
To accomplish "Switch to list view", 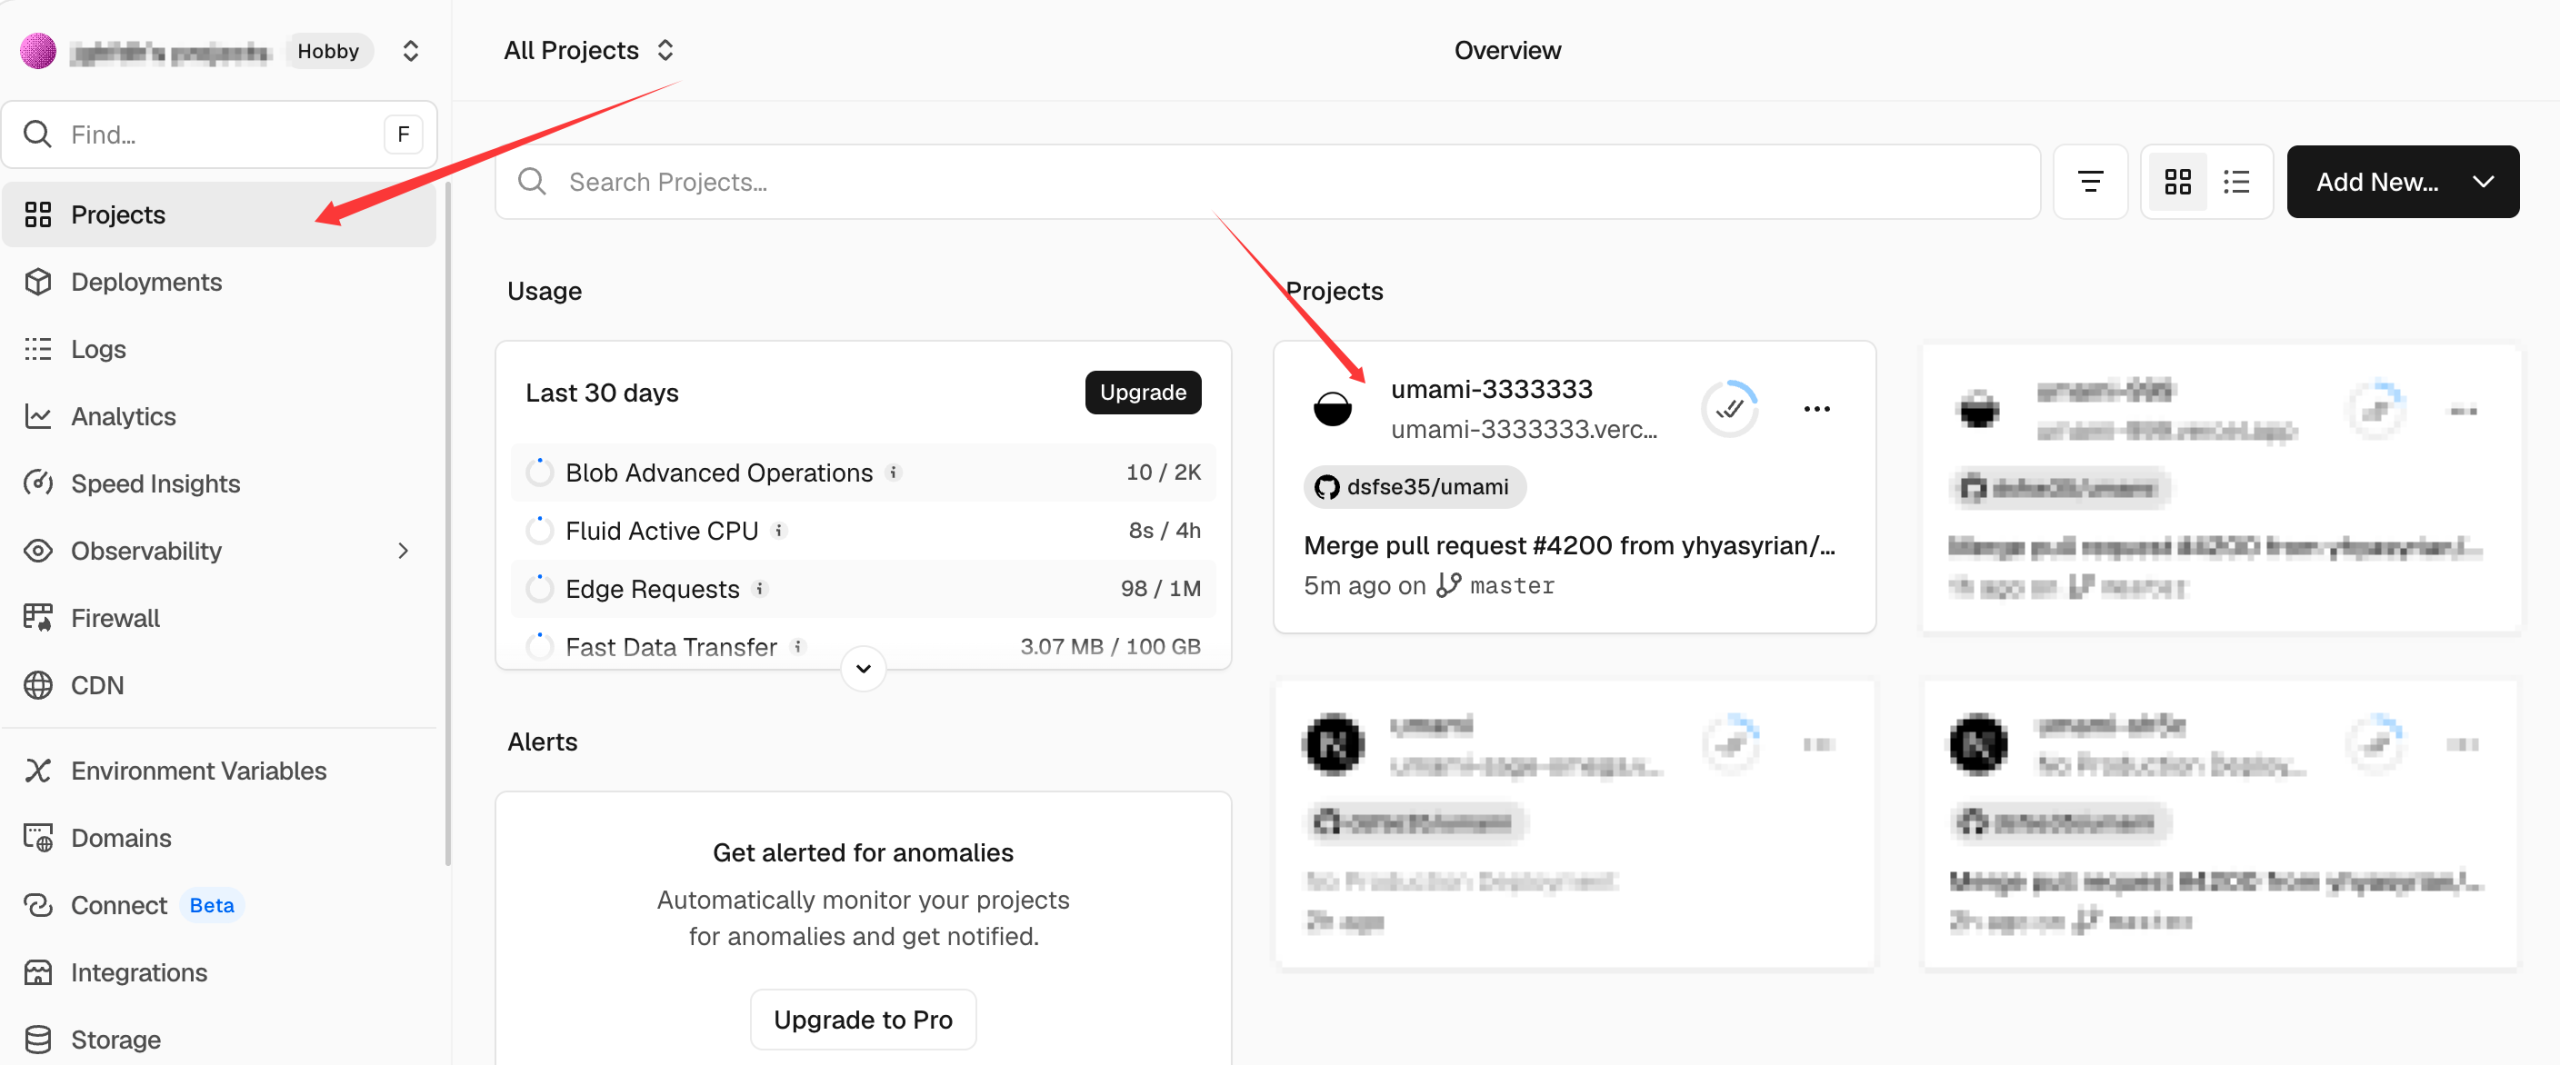I will (2237, 182).
